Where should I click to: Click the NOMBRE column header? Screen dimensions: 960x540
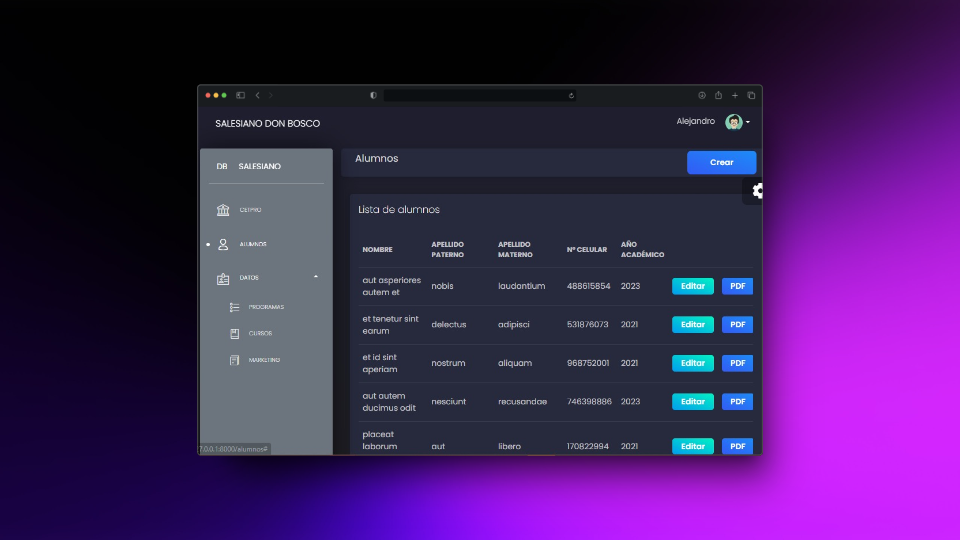click(x=377, y=250)
